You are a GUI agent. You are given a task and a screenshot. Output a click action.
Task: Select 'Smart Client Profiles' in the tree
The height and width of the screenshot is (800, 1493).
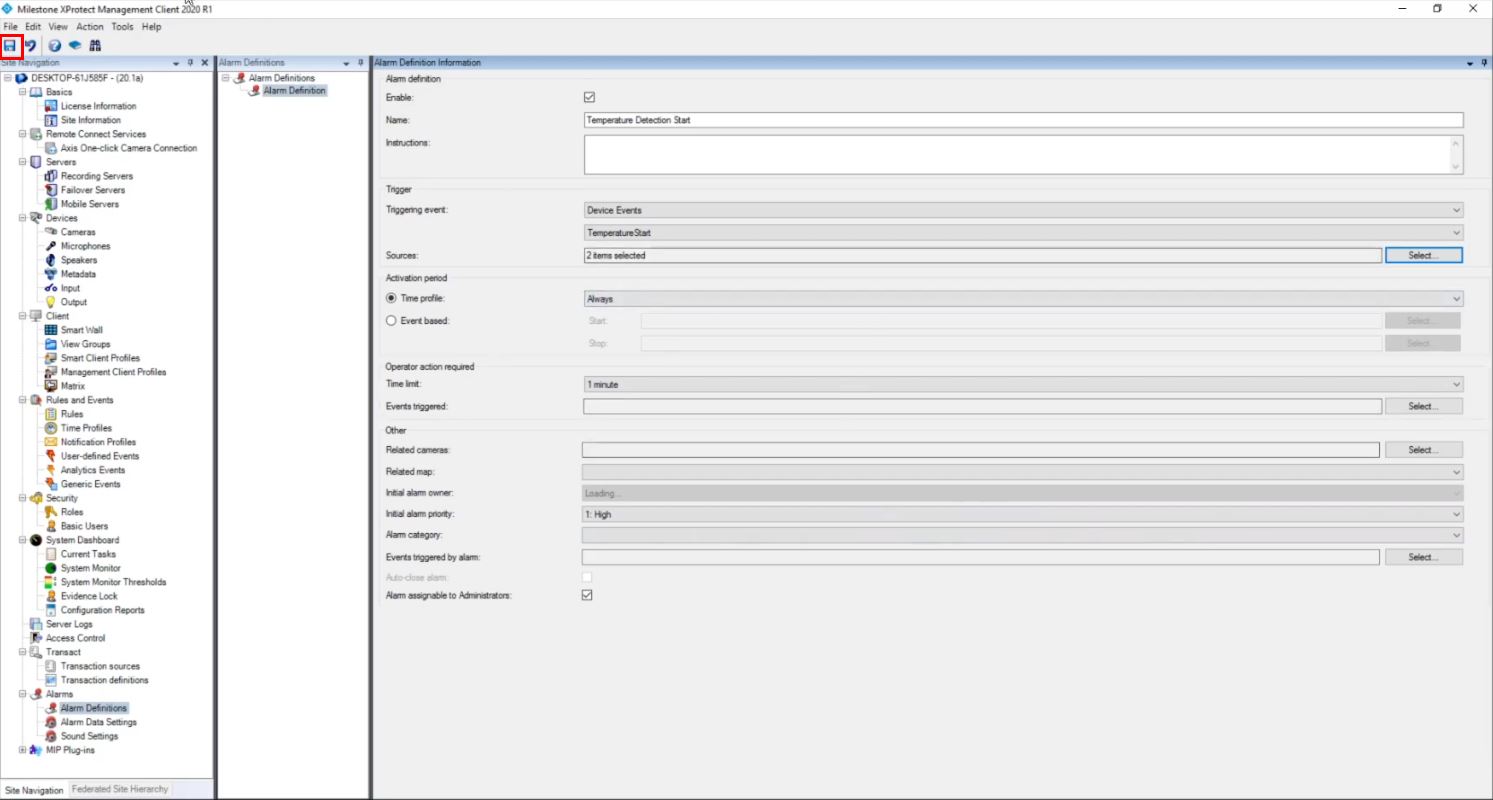pos(100,358)
